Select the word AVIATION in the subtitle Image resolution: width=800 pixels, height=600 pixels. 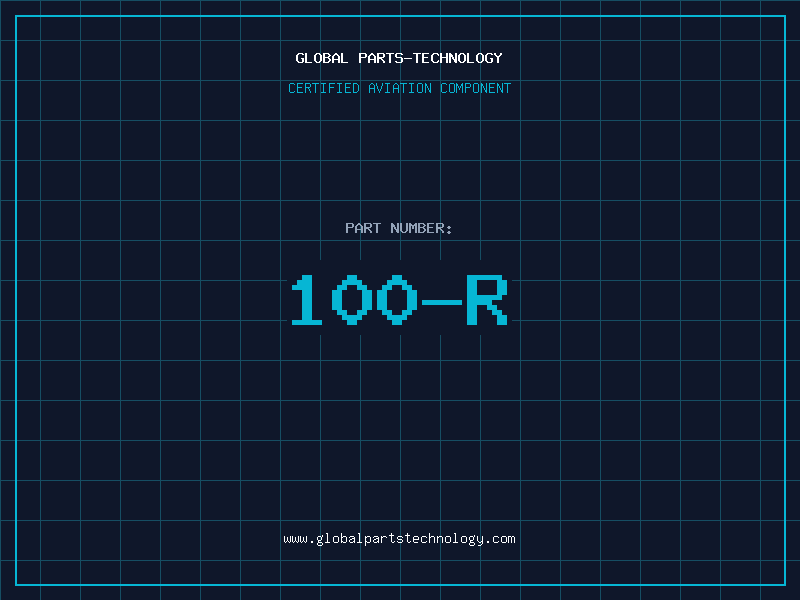pos(400,88)
